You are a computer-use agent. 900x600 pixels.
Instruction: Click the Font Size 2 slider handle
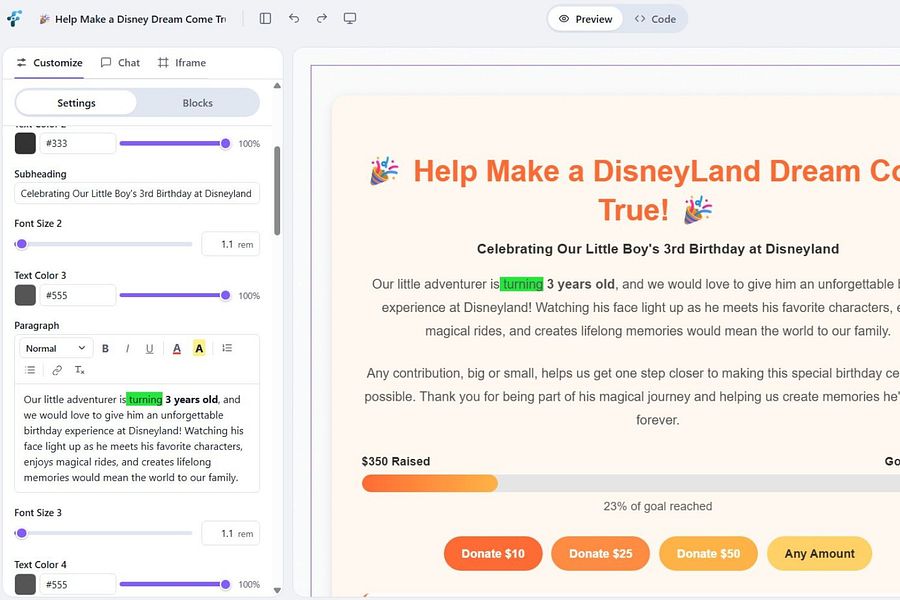21,244
